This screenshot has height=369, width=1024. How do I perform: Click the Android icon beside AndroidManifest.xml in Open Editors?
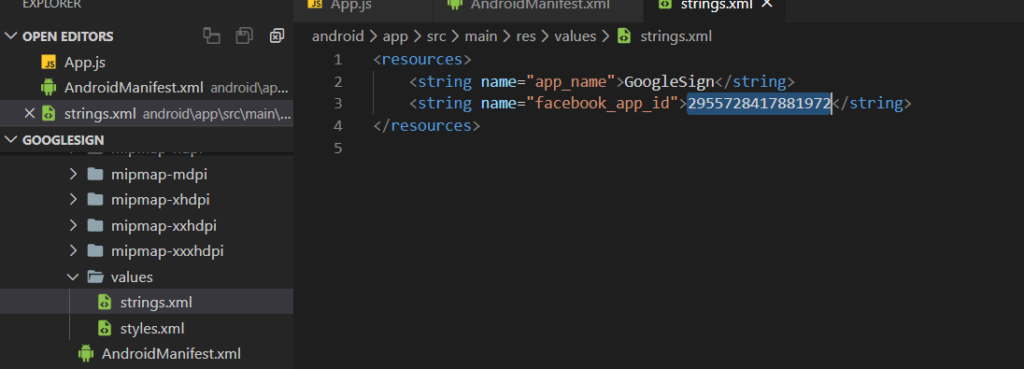click(48, 88)
